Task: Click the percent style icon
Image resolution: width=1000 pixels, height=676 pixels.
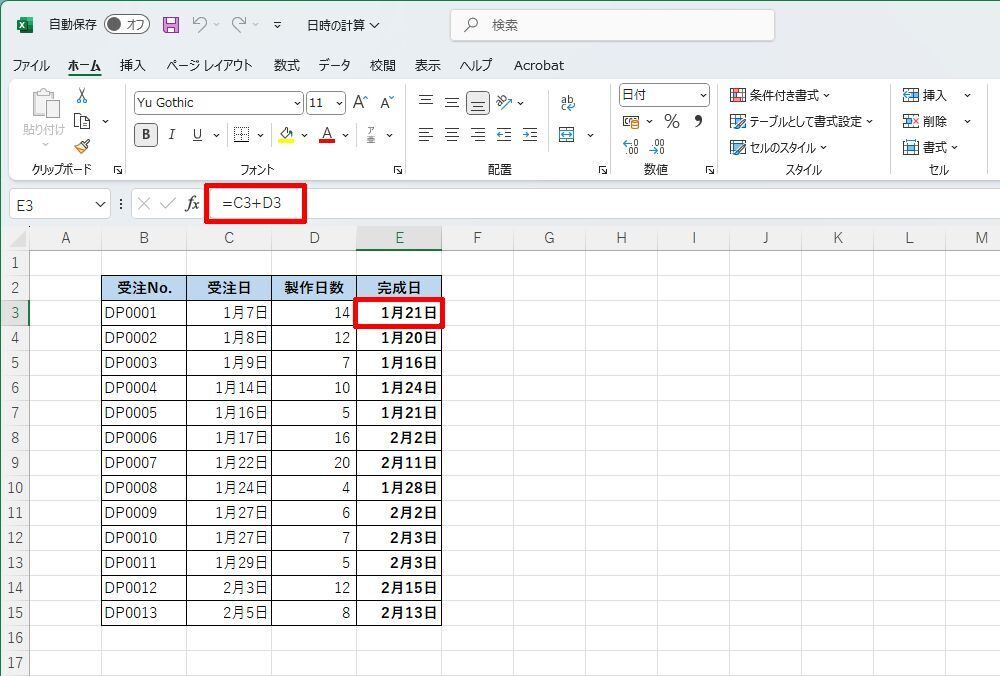Action: tap(672, 121)
